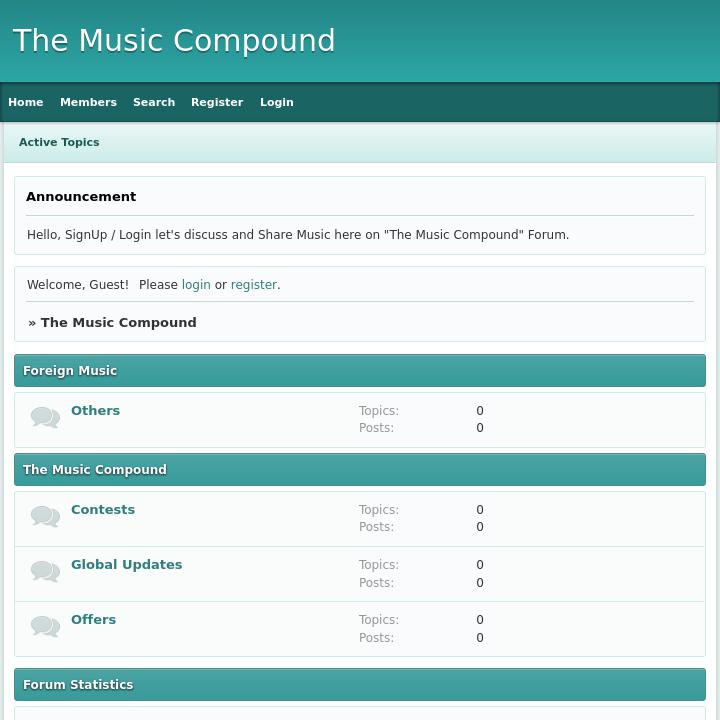This screenshot has width=720, height=720.
Task: Open the Contests board
Action: 103,509
